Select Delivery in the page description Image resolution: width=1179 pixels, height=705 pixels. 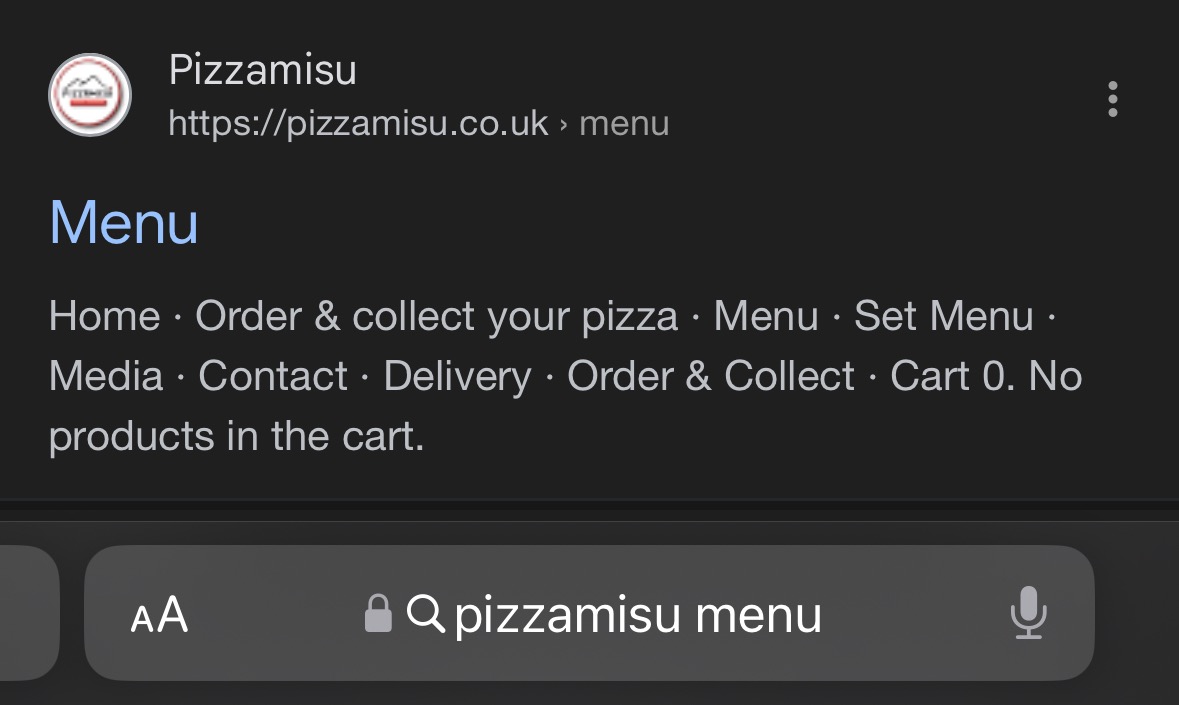point(459,375)
